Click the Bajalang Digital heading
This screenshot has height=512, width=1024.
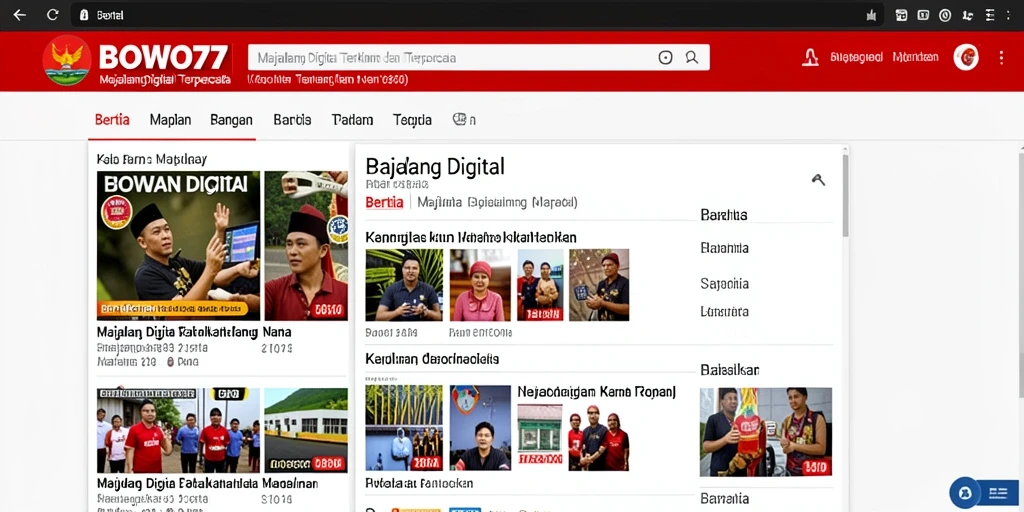click(435, 167)
